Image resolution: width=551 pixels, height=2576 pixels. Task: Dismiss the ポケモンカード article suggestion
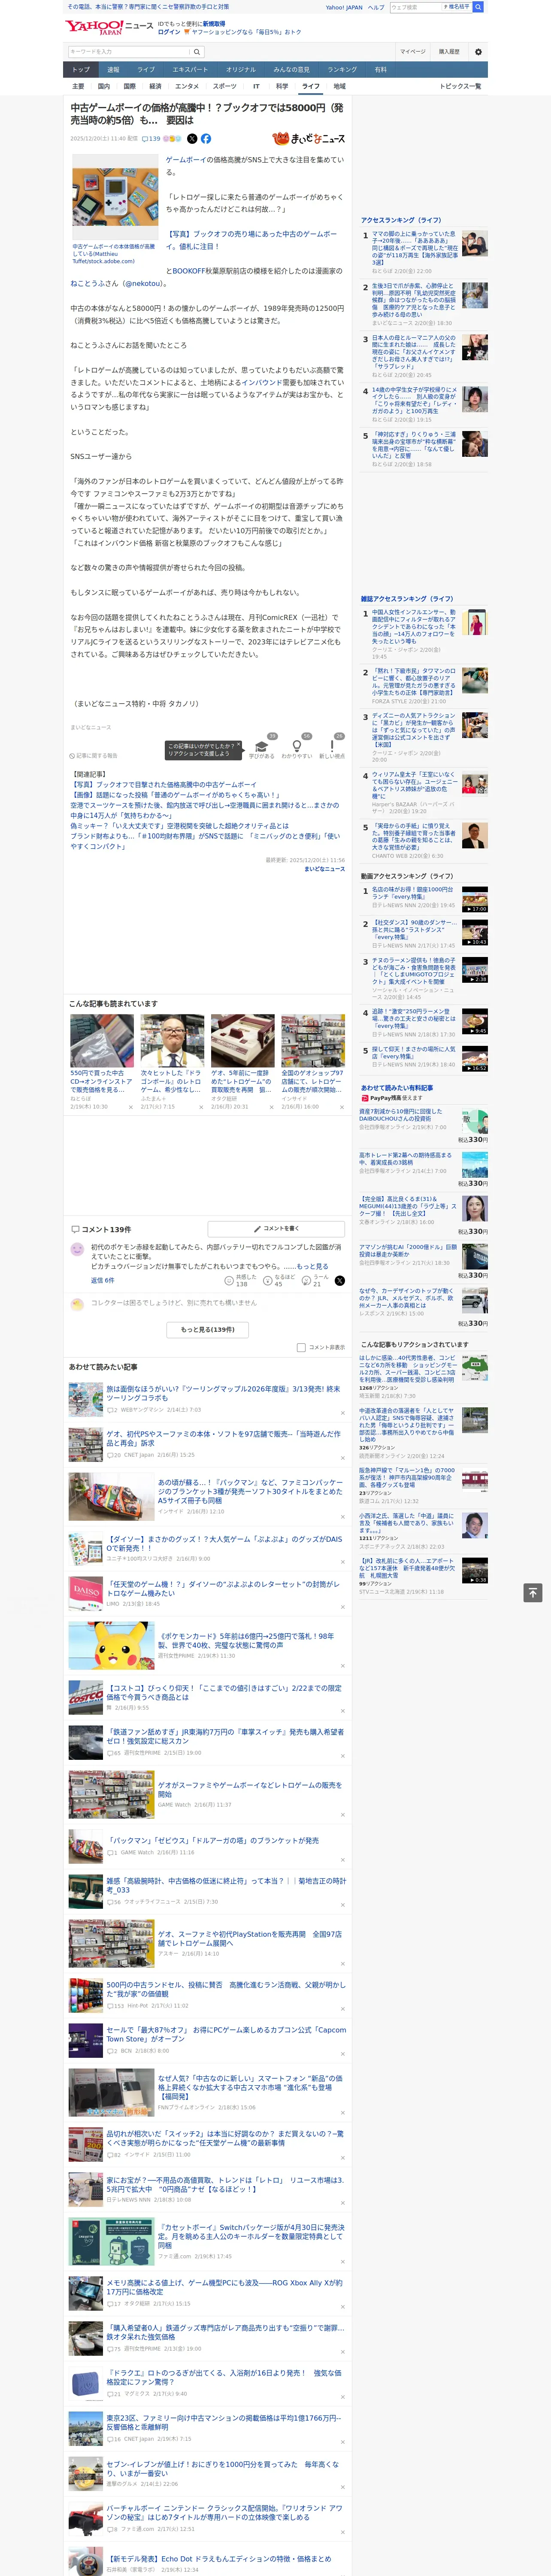point(342,1666)
